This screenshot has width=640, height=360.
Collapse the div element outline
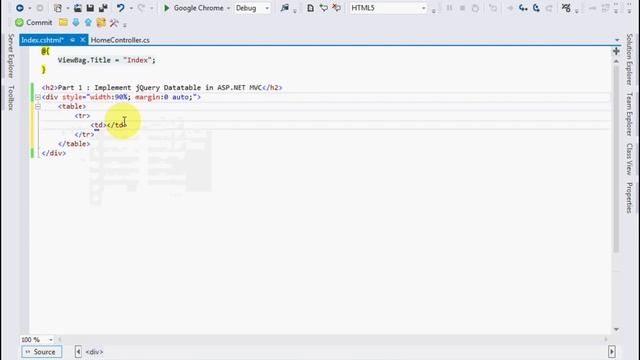(38, 97)
